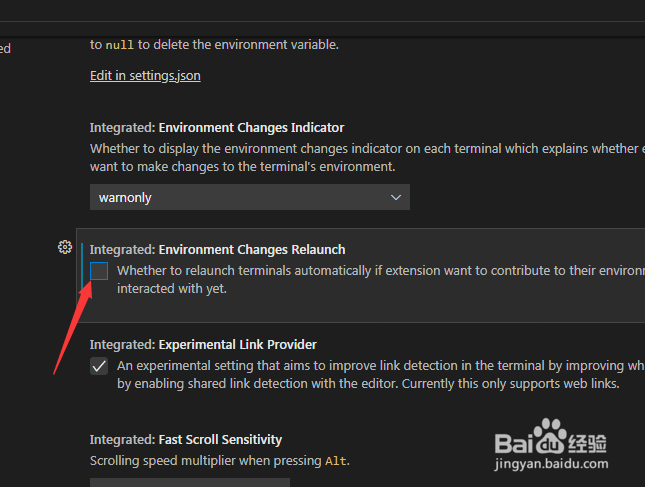
Task: Click the jingyan.baidu.com watermark text
Action: coord(551,464)
